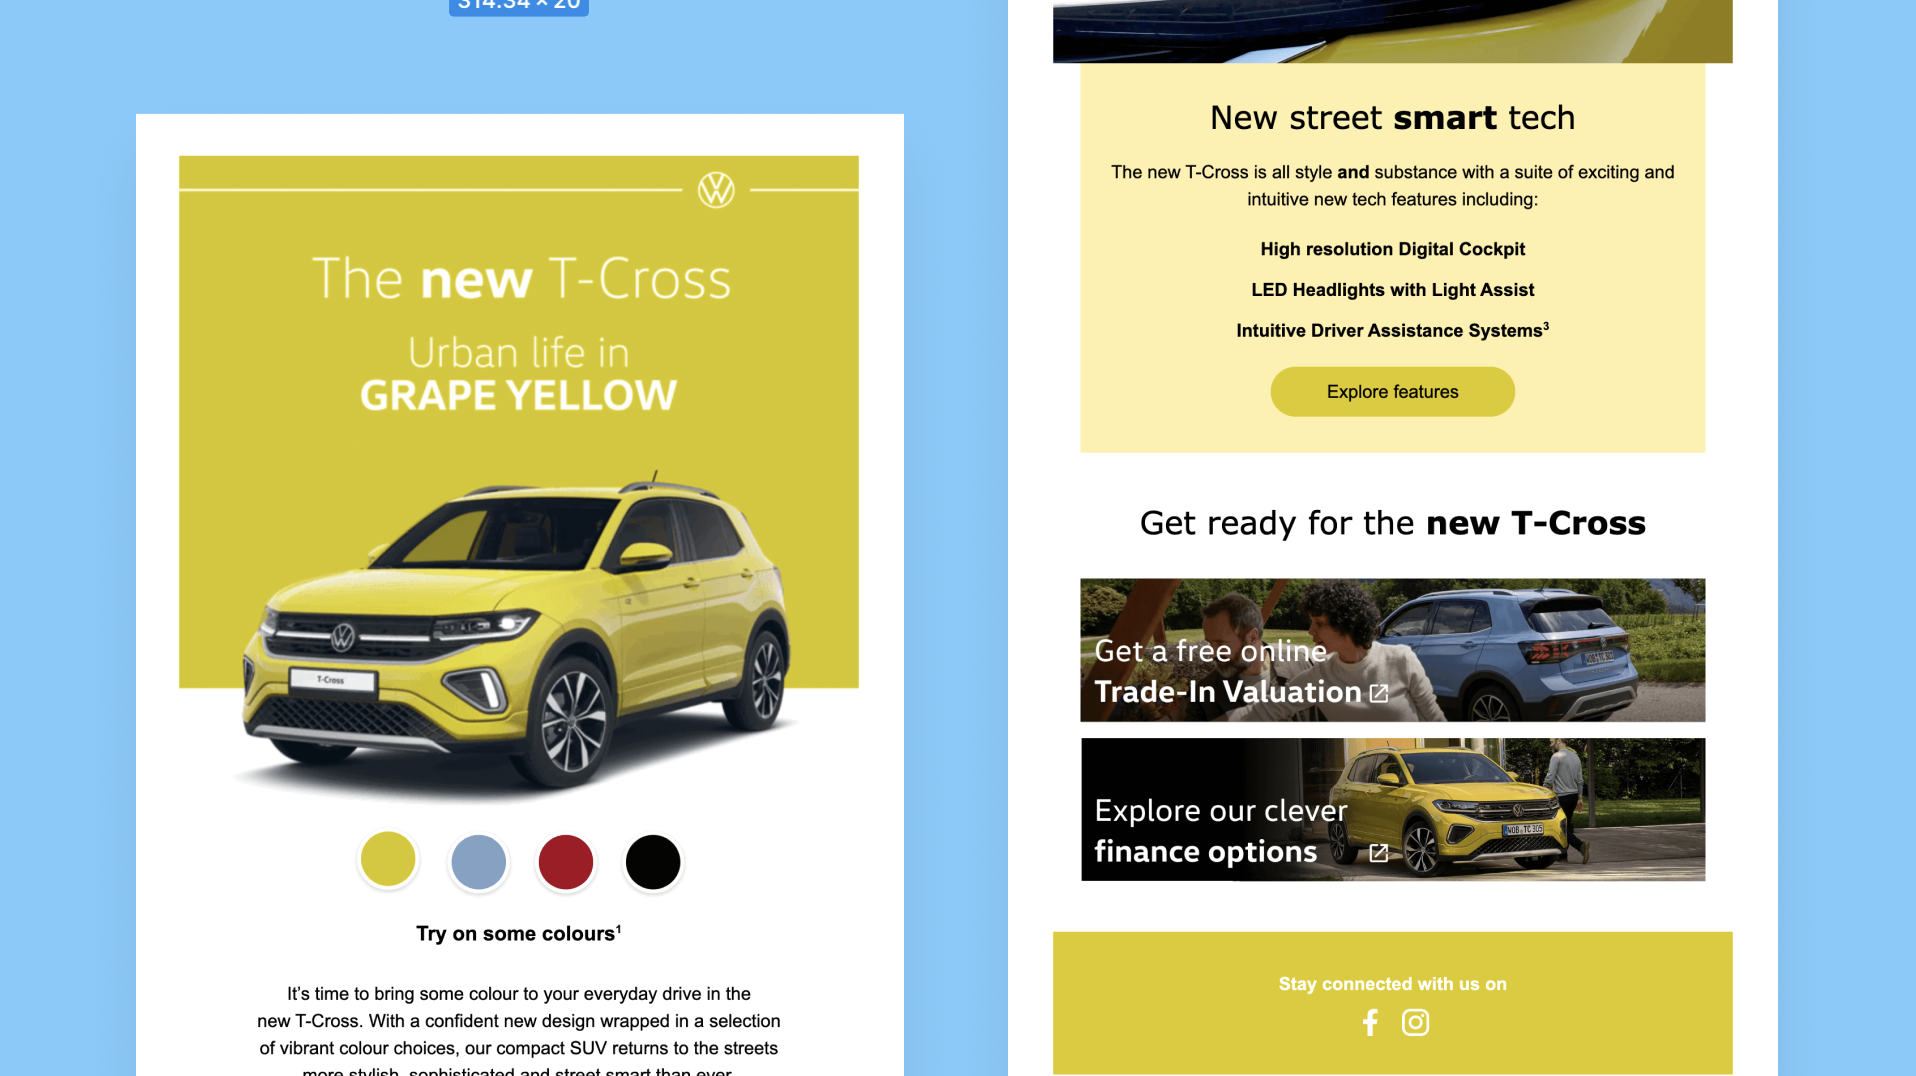This screenshot has height=1076, width=1916.
Task: Click the 'Try on some colours' heading
Action: point(518,933)
